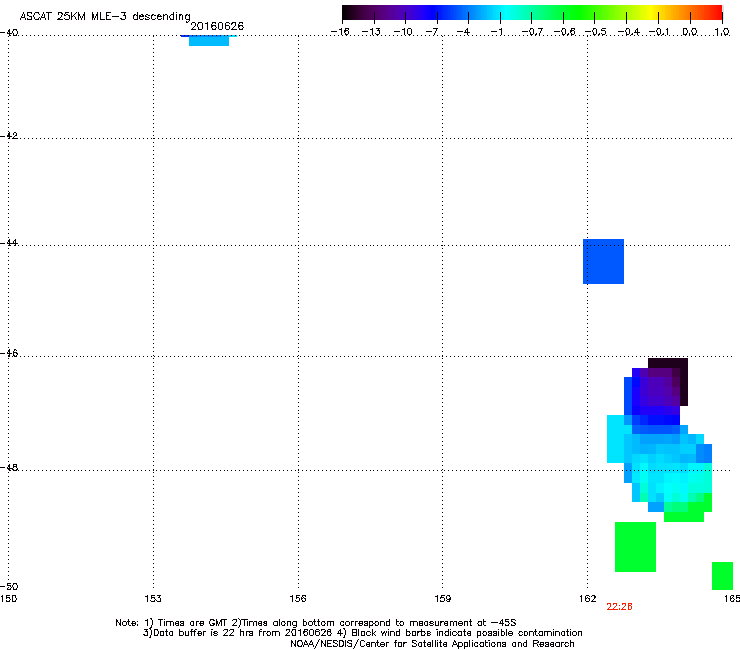Click the latitude label -42
The width and height of the screenshot is (740, 650).
tap(9, 135)
